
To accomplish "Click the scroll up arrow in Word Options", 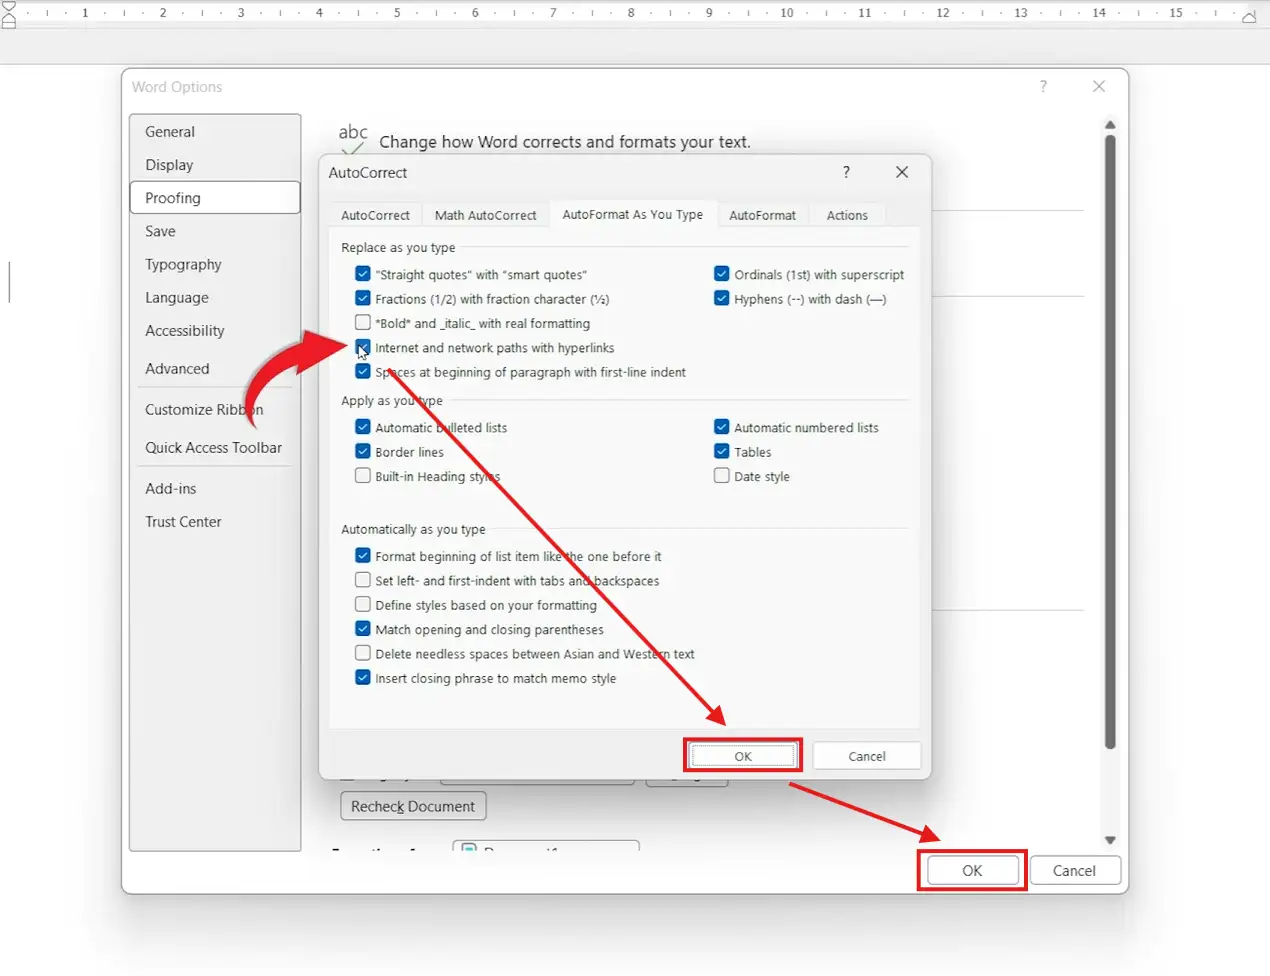I will coord(1110,125).
